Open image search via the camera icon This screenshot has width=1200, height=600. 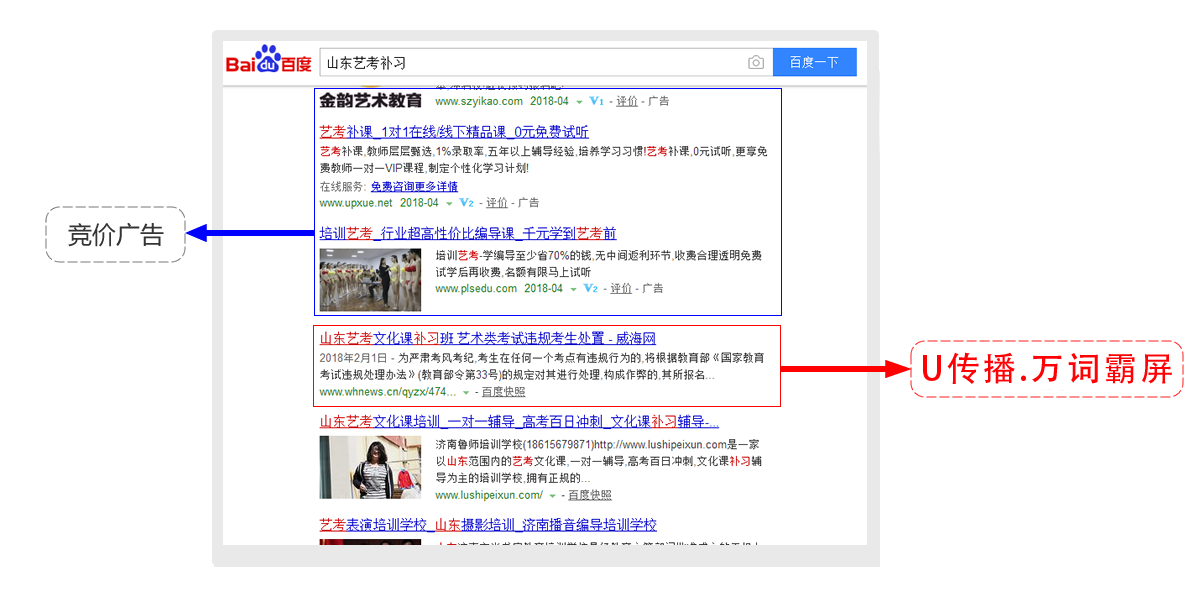[x=756, y=63]
